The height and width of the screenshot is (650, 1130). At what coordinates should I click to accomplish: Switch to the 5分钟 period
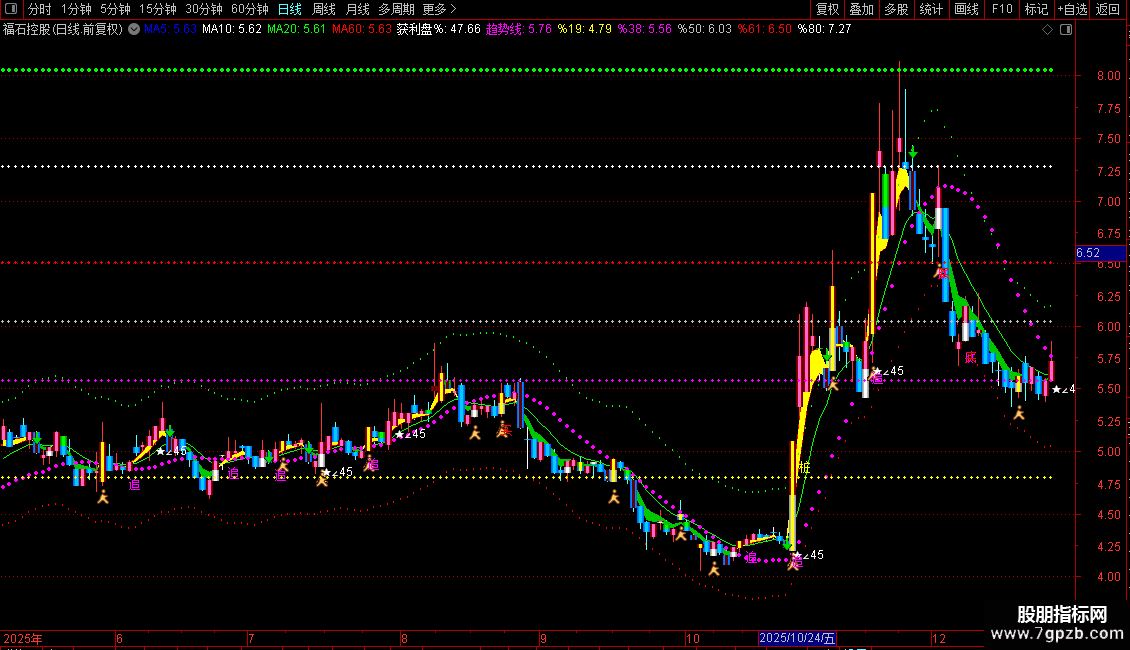[x=115, y=9]
